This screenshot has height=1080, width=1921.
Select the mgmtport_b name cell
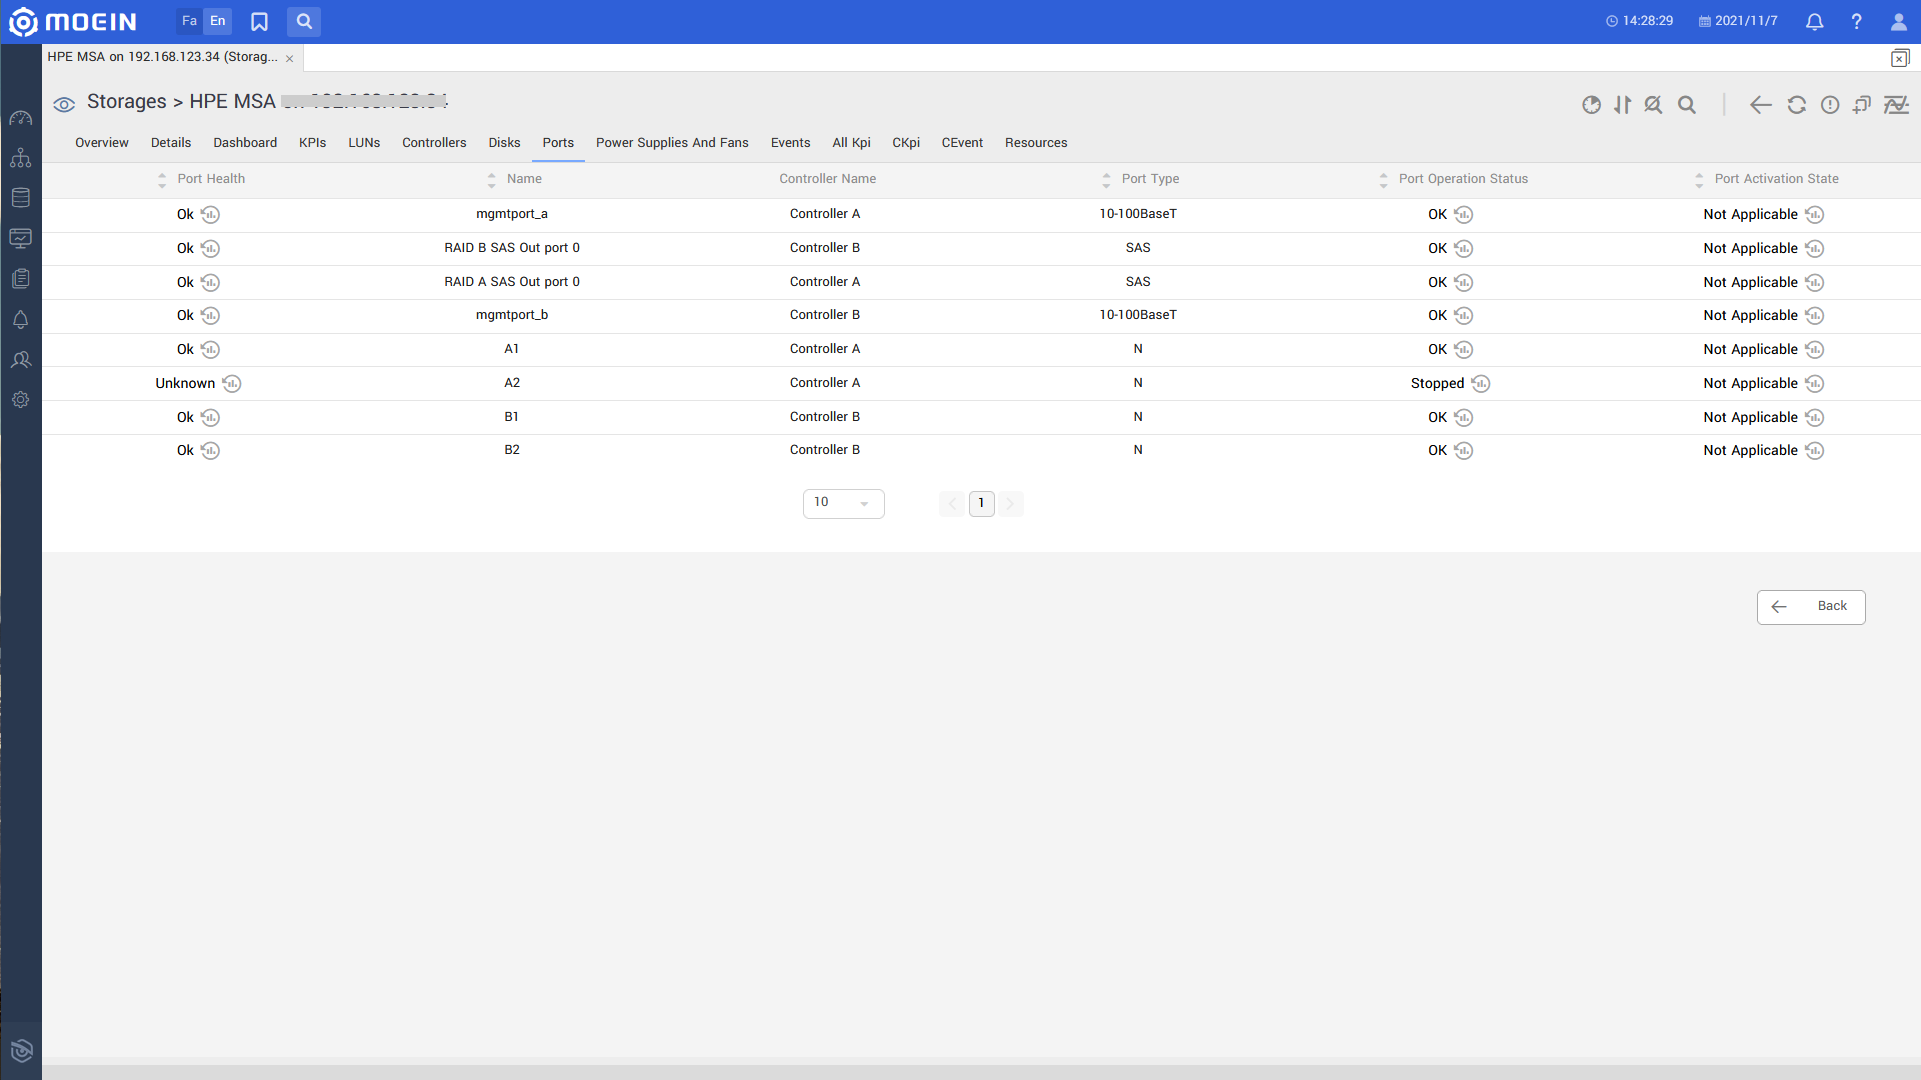coord(512,315)
